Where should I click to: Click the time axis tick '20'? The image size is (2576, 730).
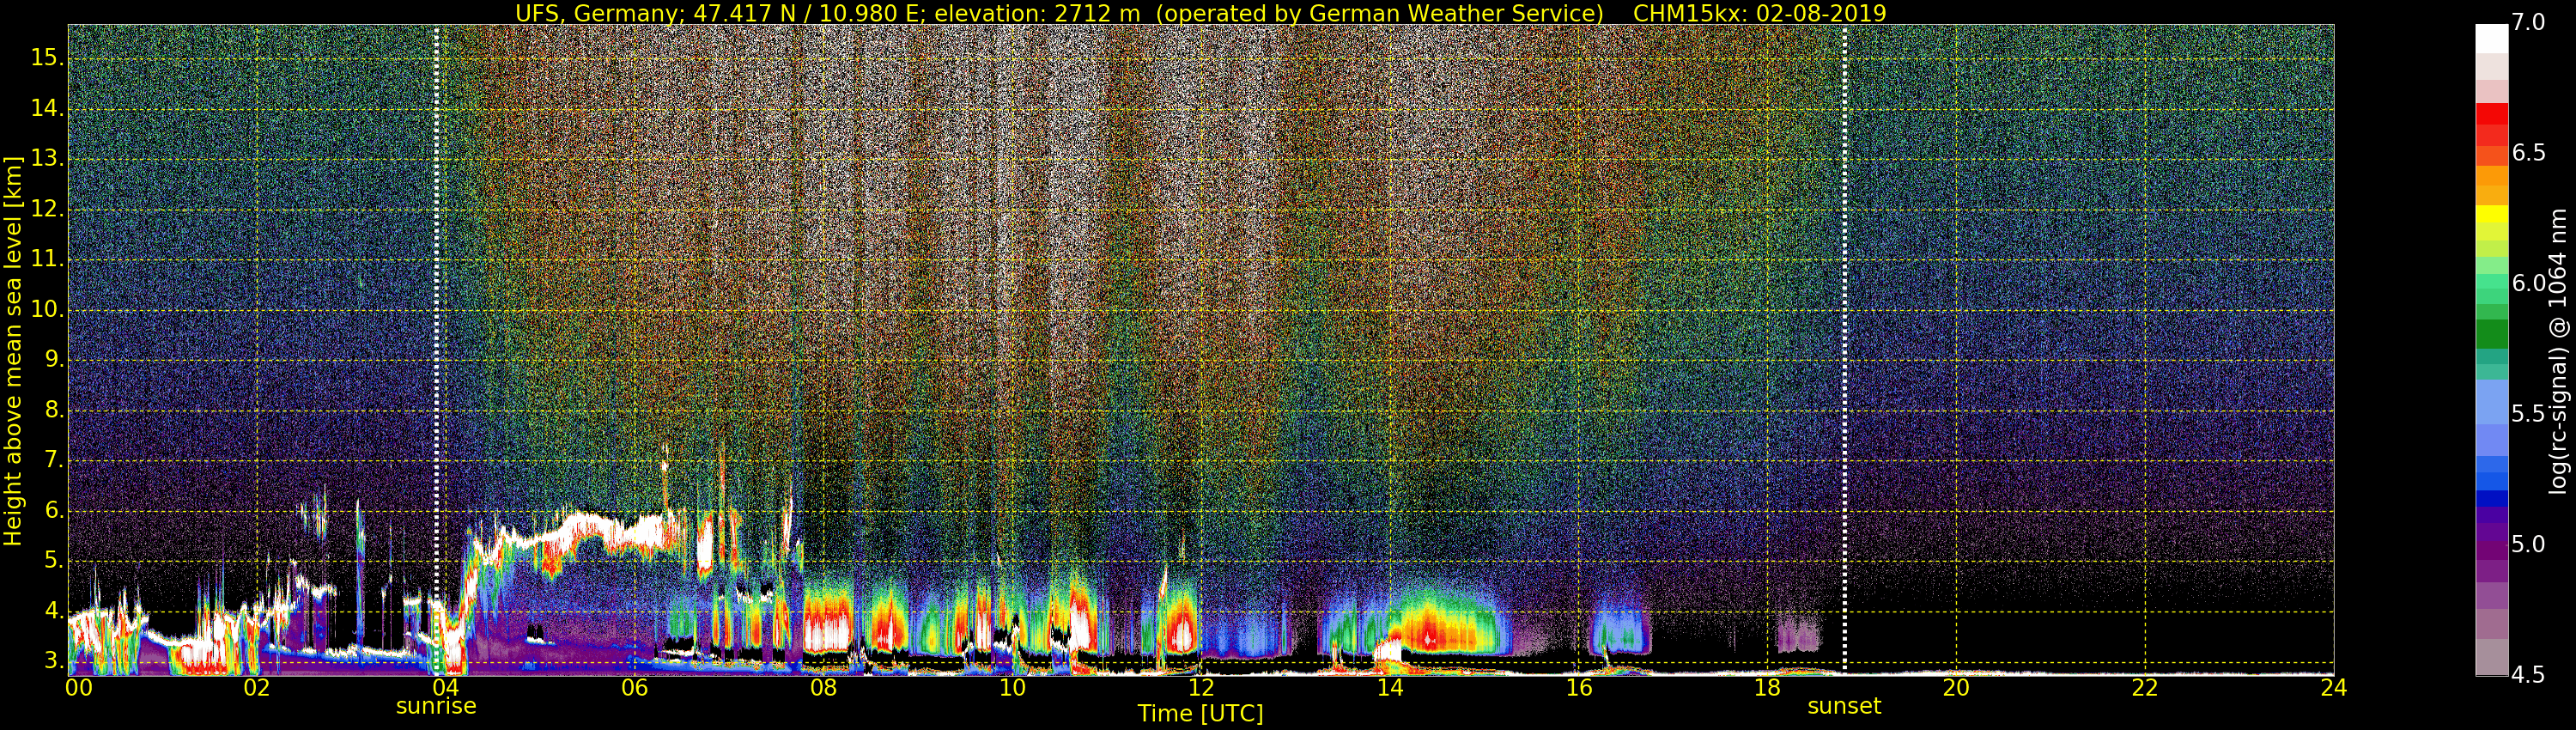(1956, 688)
